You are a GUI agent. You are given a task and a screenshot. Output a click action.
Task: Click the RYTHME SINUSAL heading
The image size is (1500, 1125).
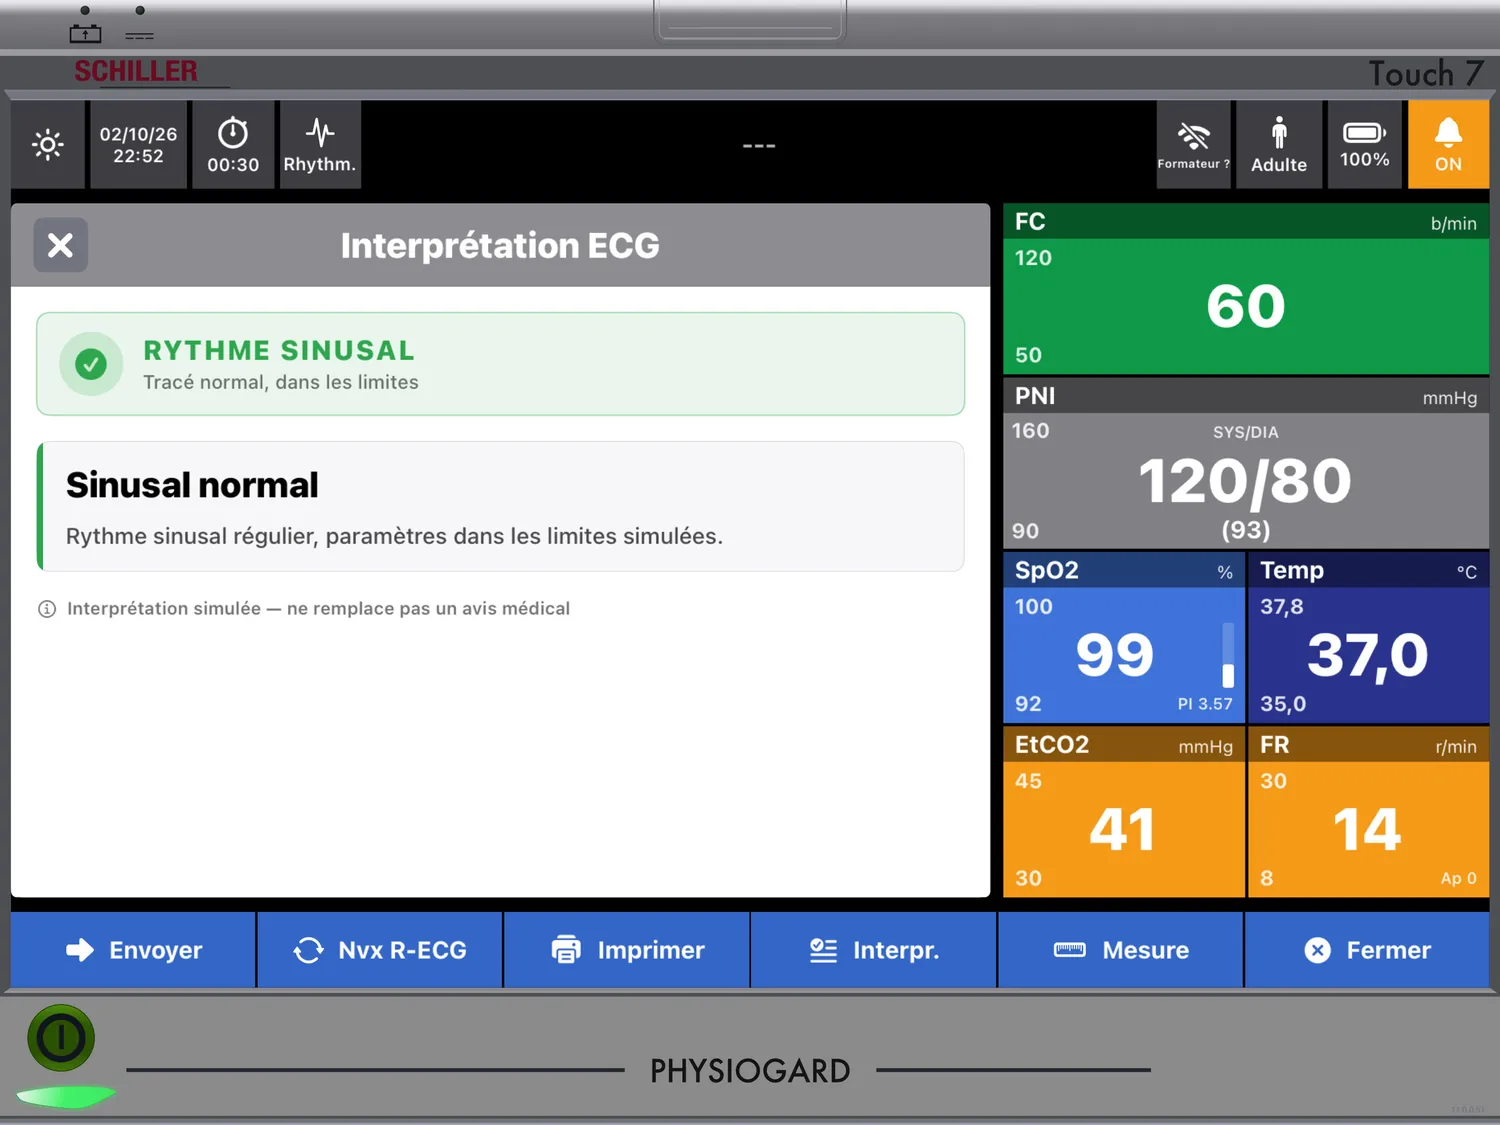click(x=279, y=351)
